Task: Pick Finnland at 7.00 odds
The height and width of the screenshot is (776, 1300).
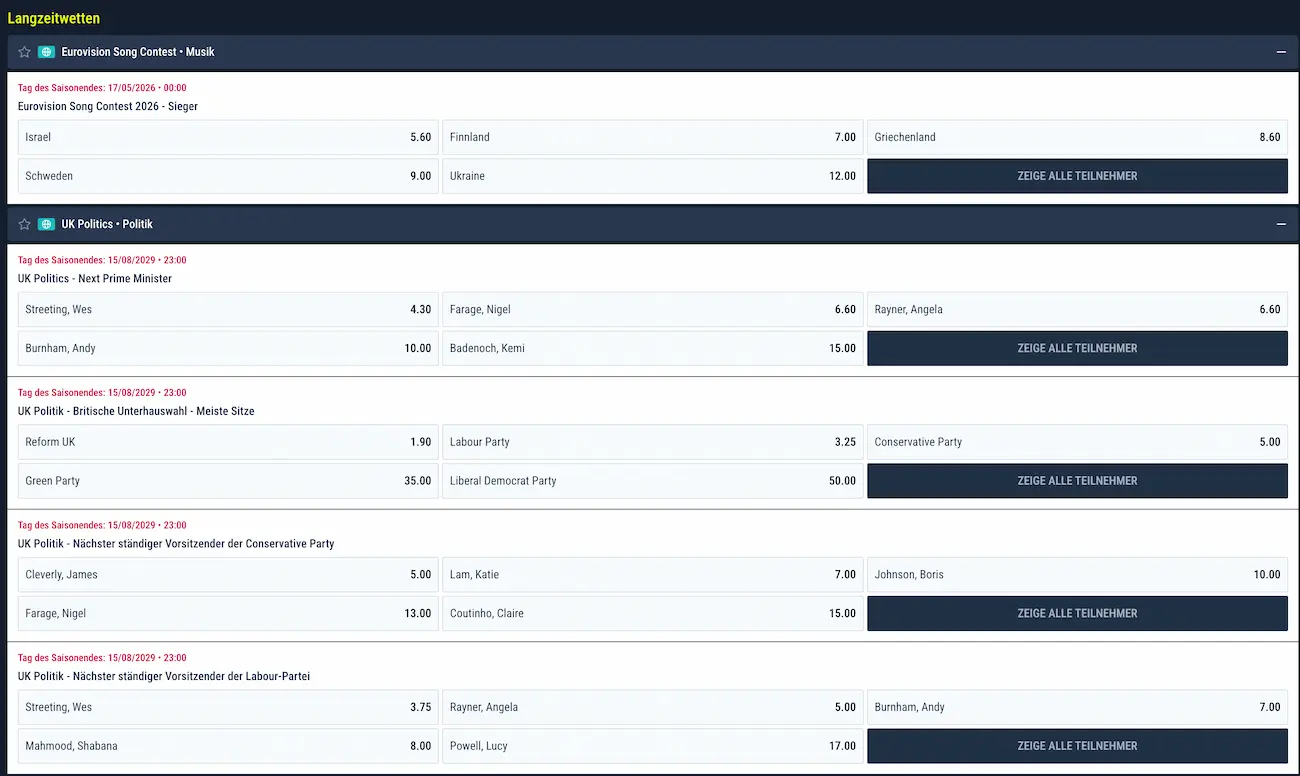Action: pyautogui.click(x=652, y=137)
